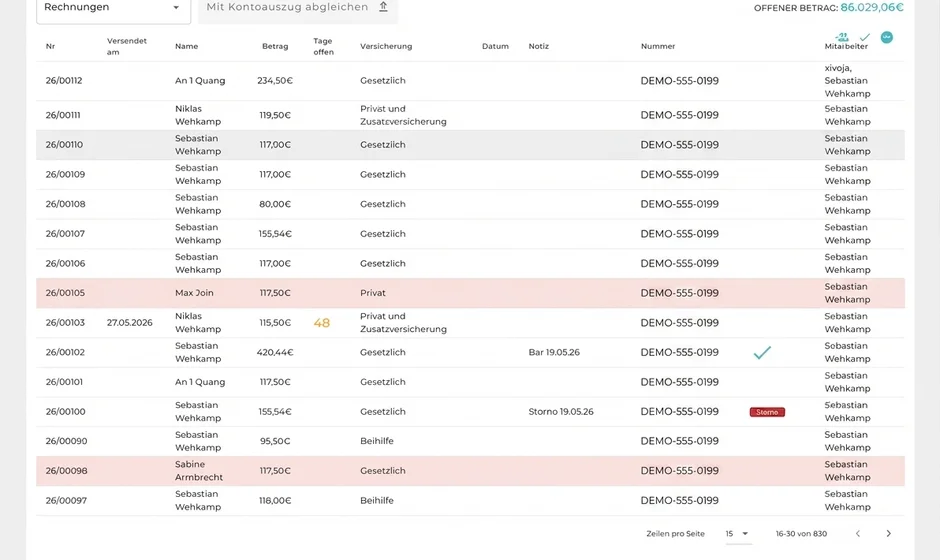Image resolution: width=940 pixels, height=560 pixels.
Task: Sort by the Name column header
Action: click(x=186, y=46)
